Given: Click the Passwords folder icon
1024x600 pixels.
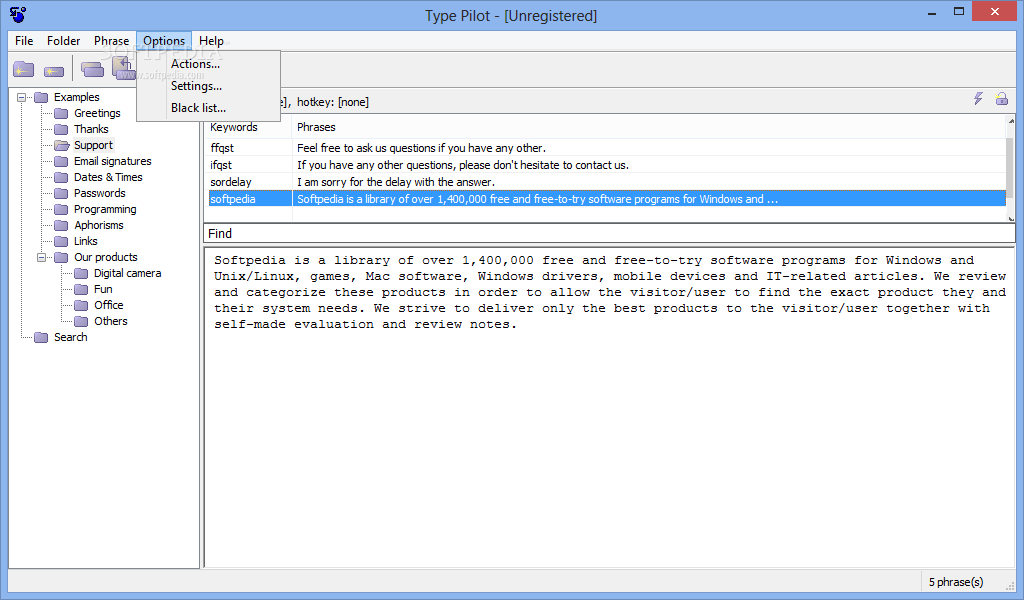Looking at the screenshot, I should (61, 193).
